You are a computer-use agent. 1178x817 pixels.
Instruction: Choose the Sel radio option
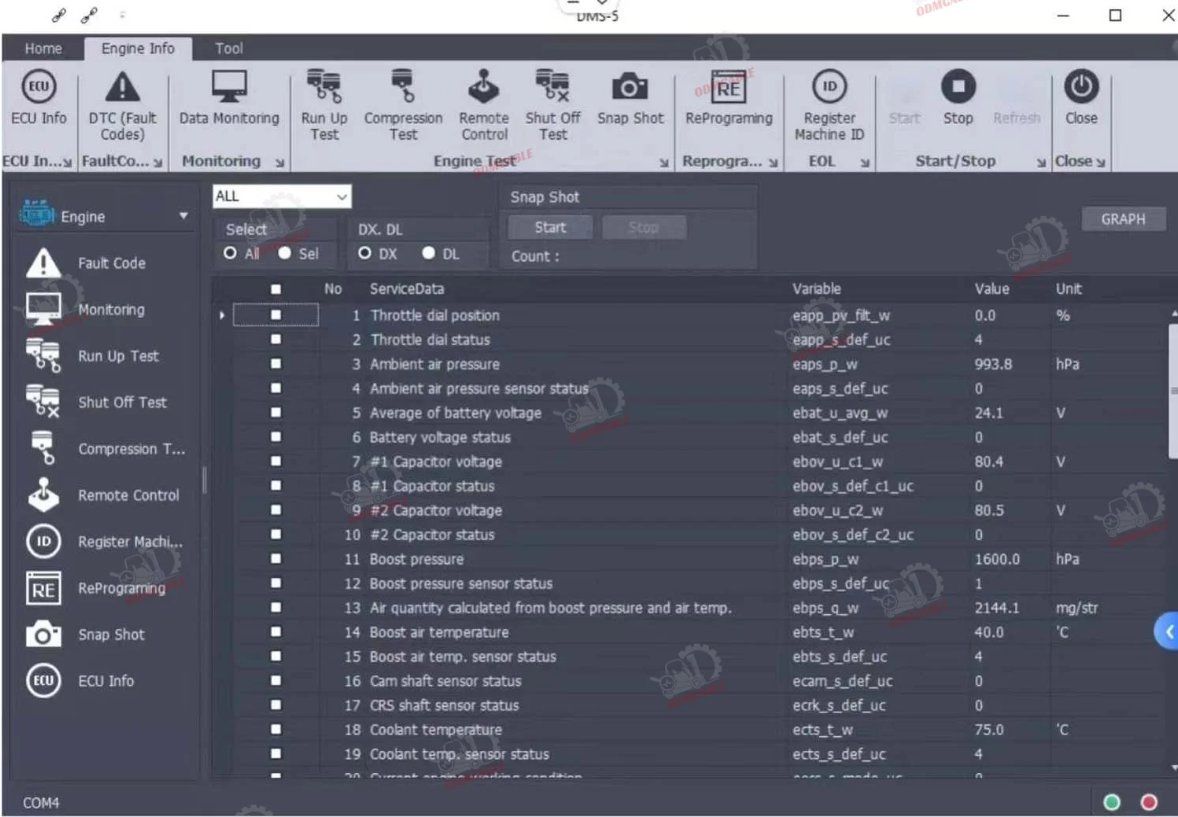coord(285,254)
